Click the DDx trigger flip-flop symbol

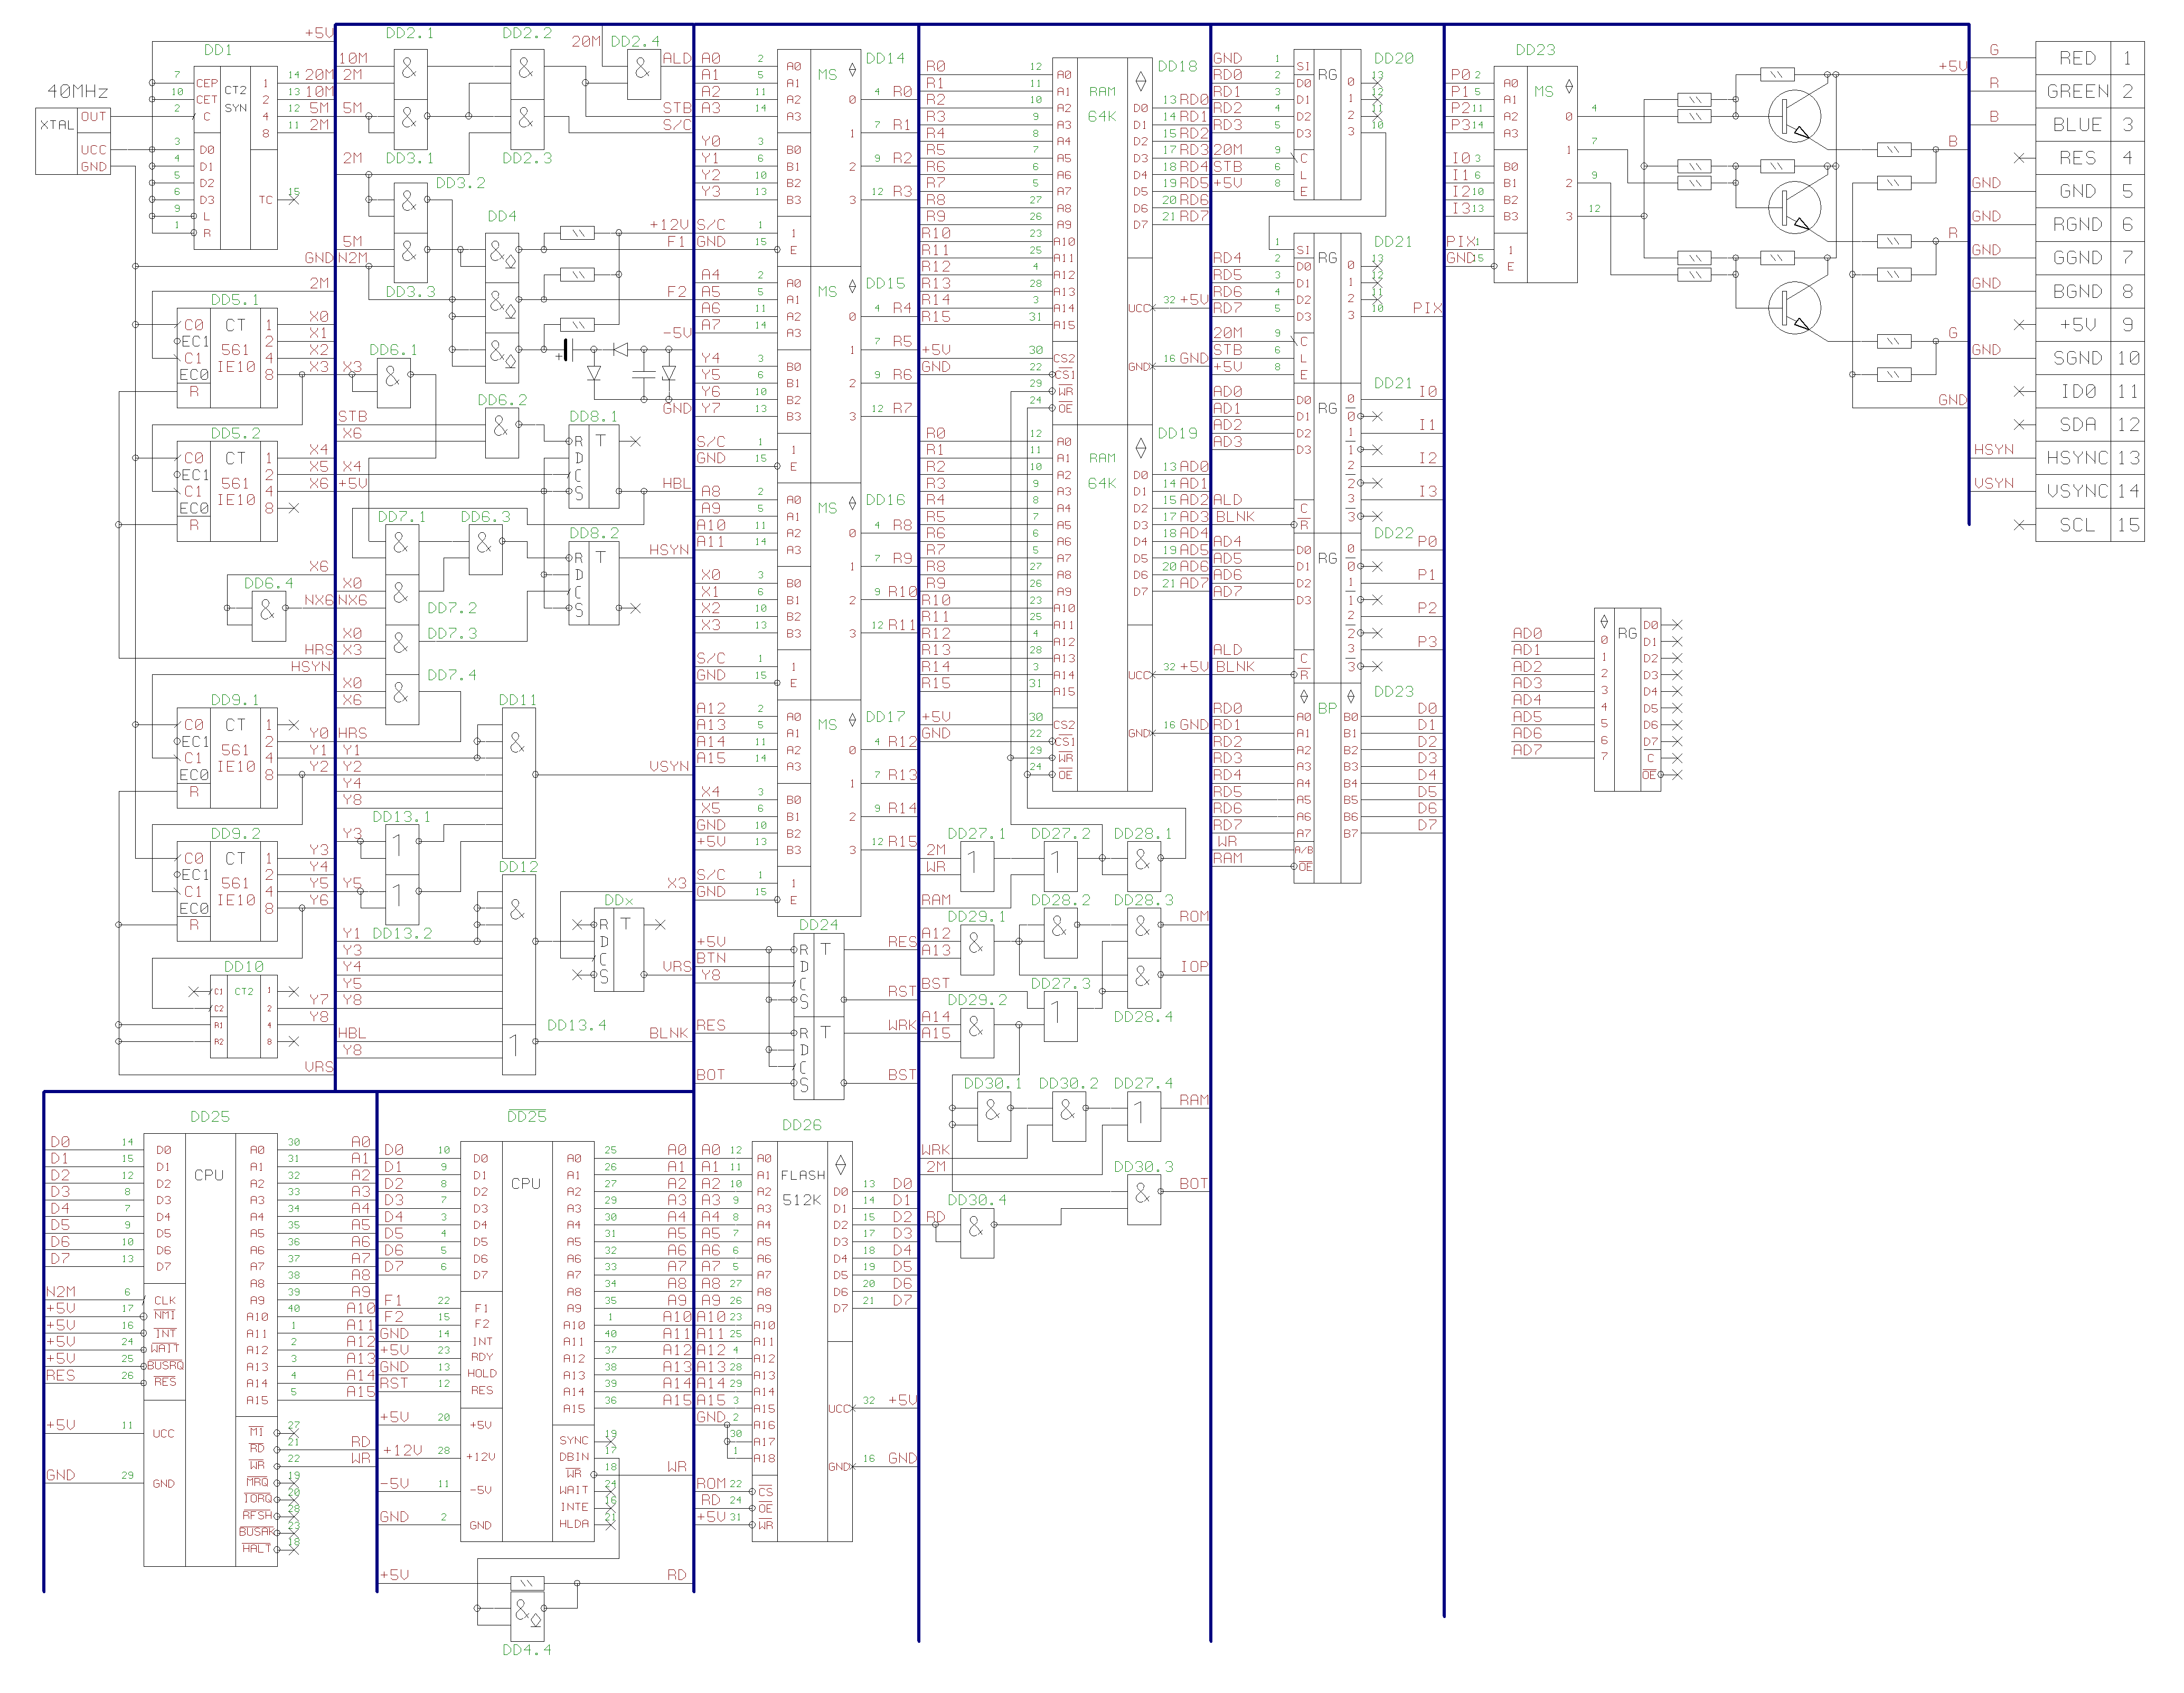tap(620, 949)
